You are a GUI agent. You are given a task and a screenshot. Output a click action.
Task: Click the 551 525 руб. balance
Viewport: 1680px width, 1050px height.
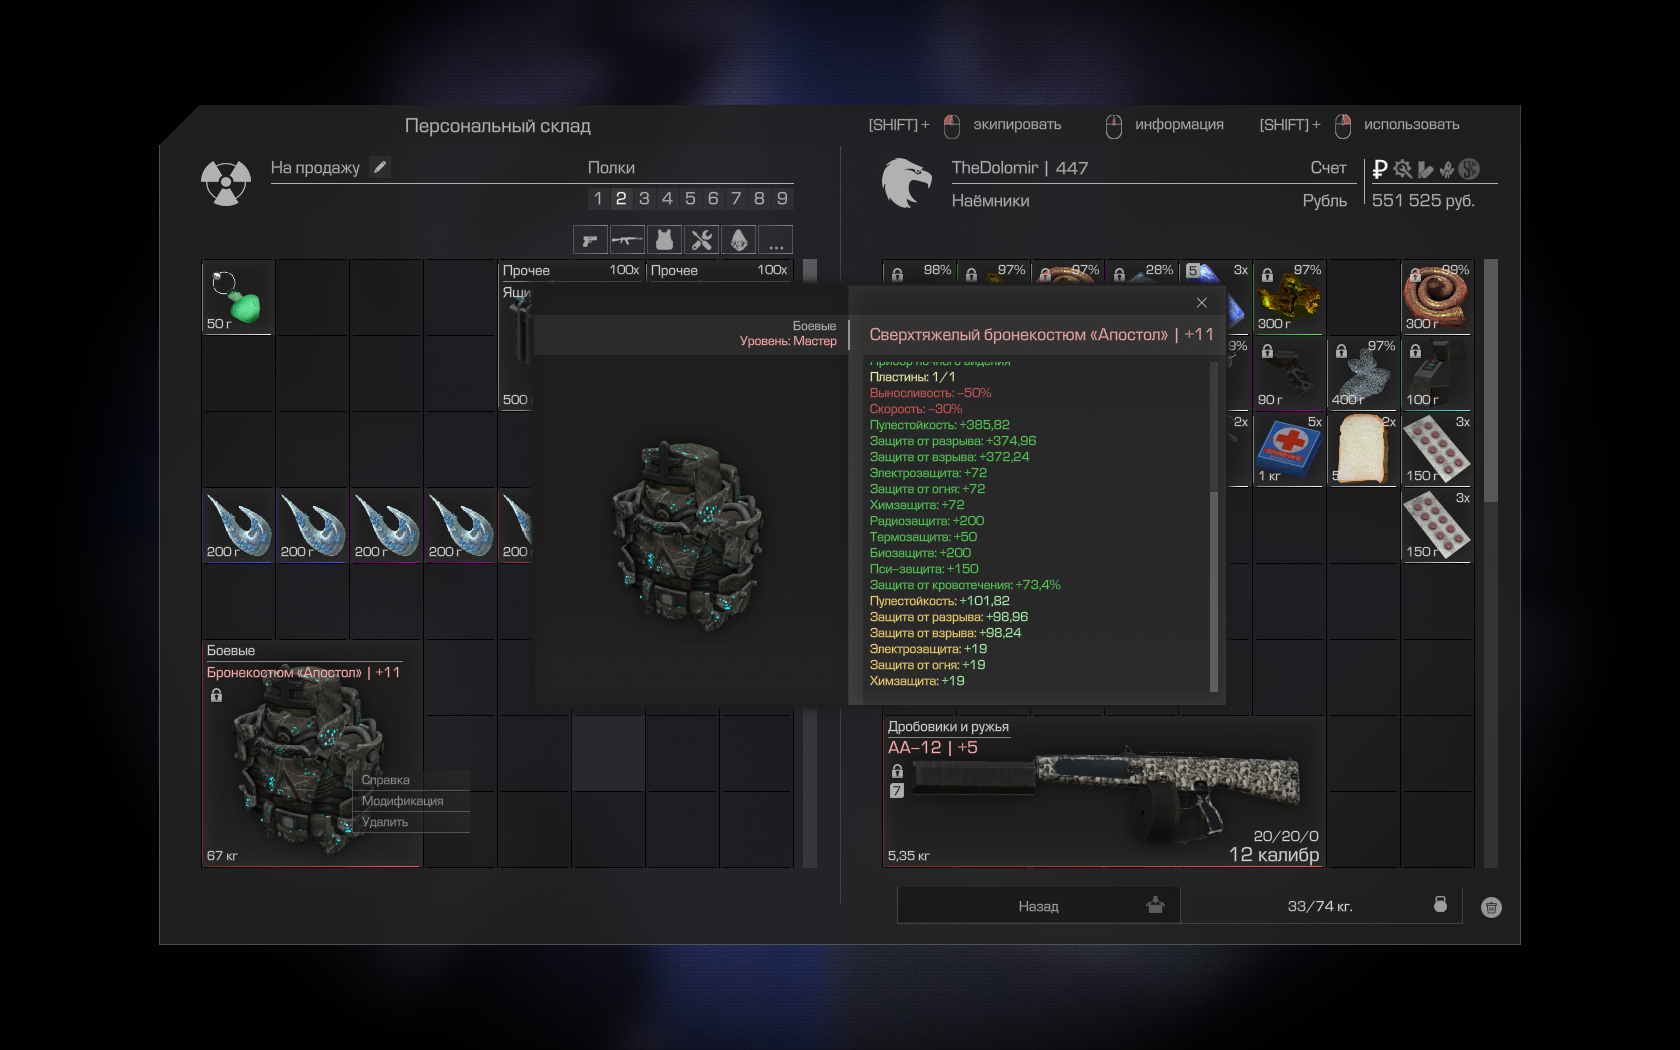pos(1423,200)
